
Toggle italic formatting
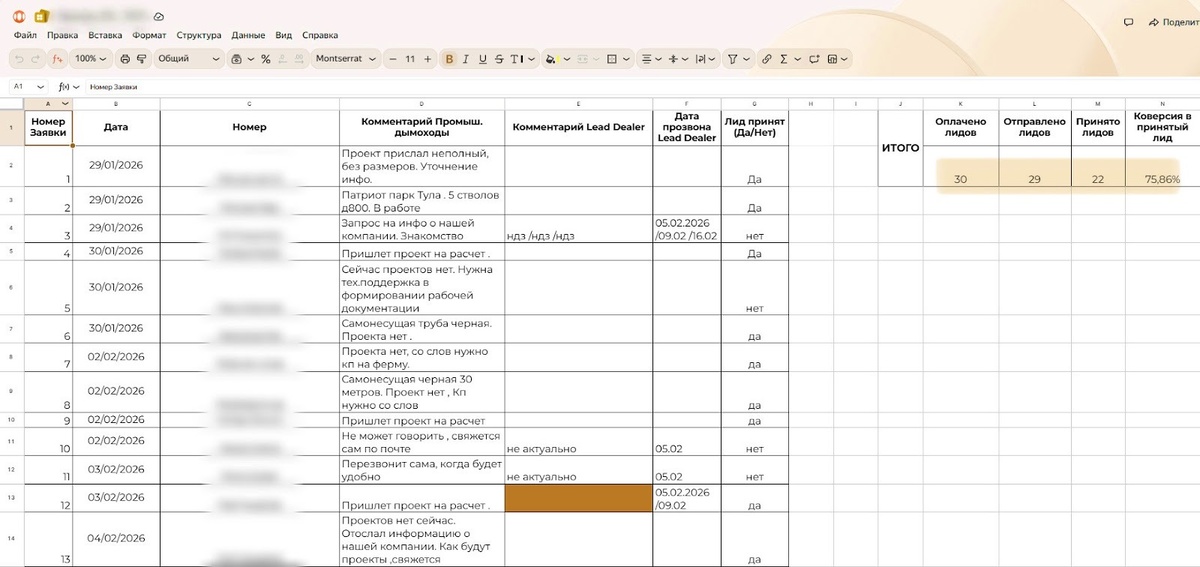click(x=466, y=59)
